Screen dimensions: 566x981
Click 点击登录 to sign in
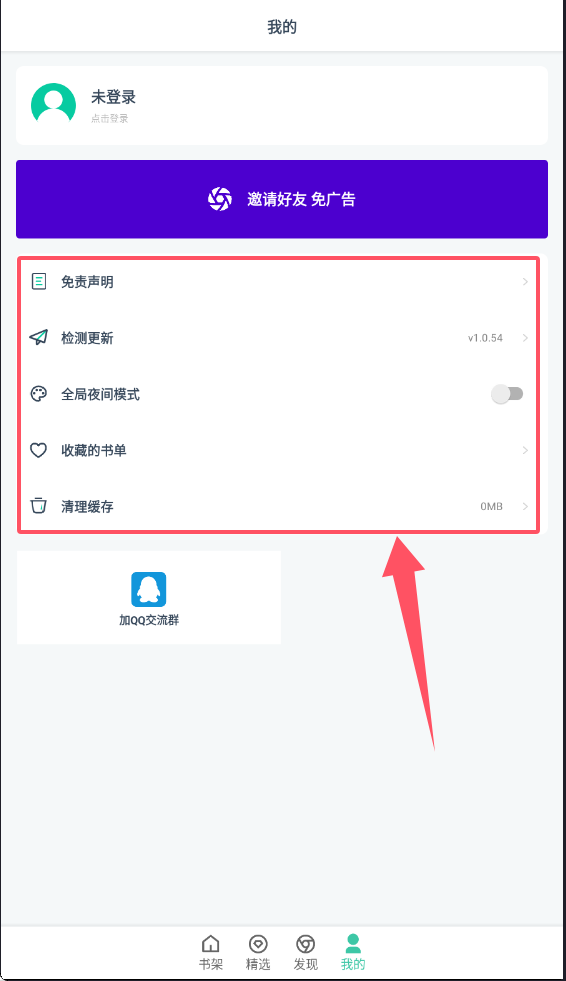[x=109, y=118]
